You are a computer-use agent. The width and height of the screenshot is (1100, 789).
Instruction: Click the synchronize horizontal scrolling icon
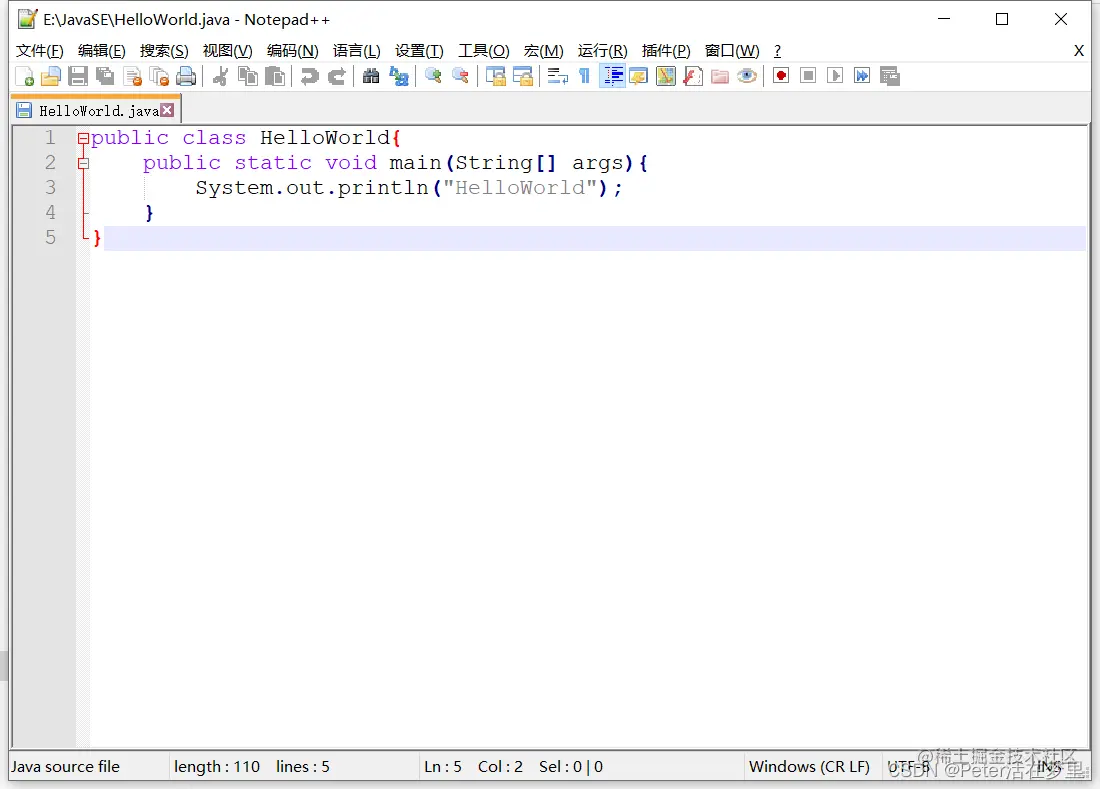tap(523, 76)
